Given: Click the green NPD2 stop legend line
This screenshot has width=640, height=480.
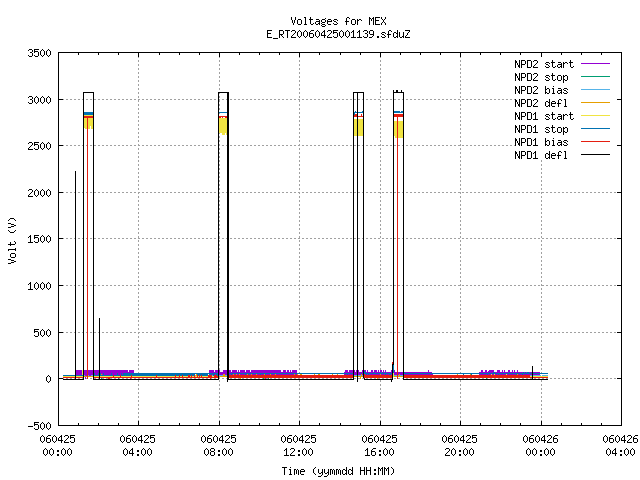Looking at the screenshot, I should [x=595, y=76].
